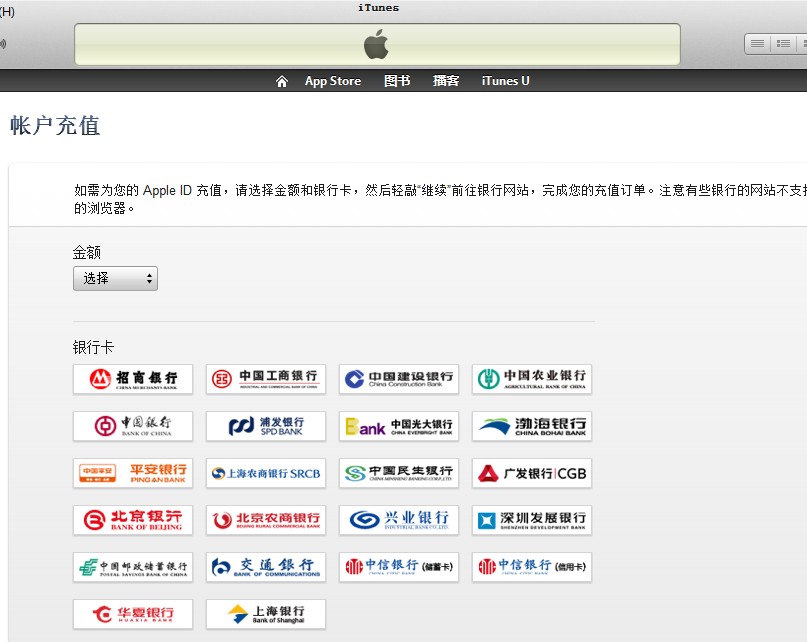
Task: Choose the ICBC bank card option
Action: [266, 379]
